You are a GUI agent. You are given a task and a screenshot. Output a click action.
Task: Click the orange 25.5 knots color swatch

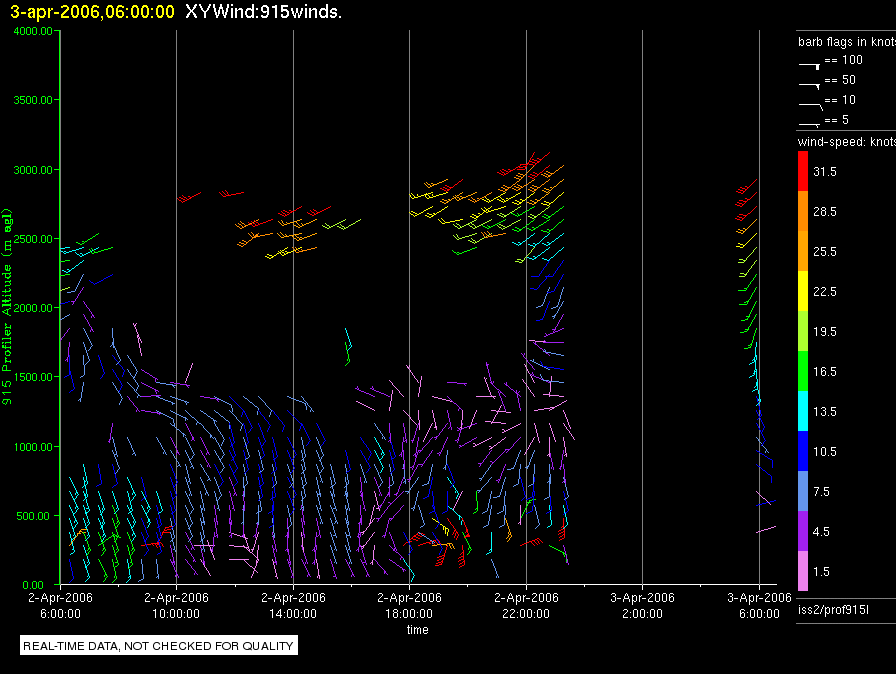803,251
